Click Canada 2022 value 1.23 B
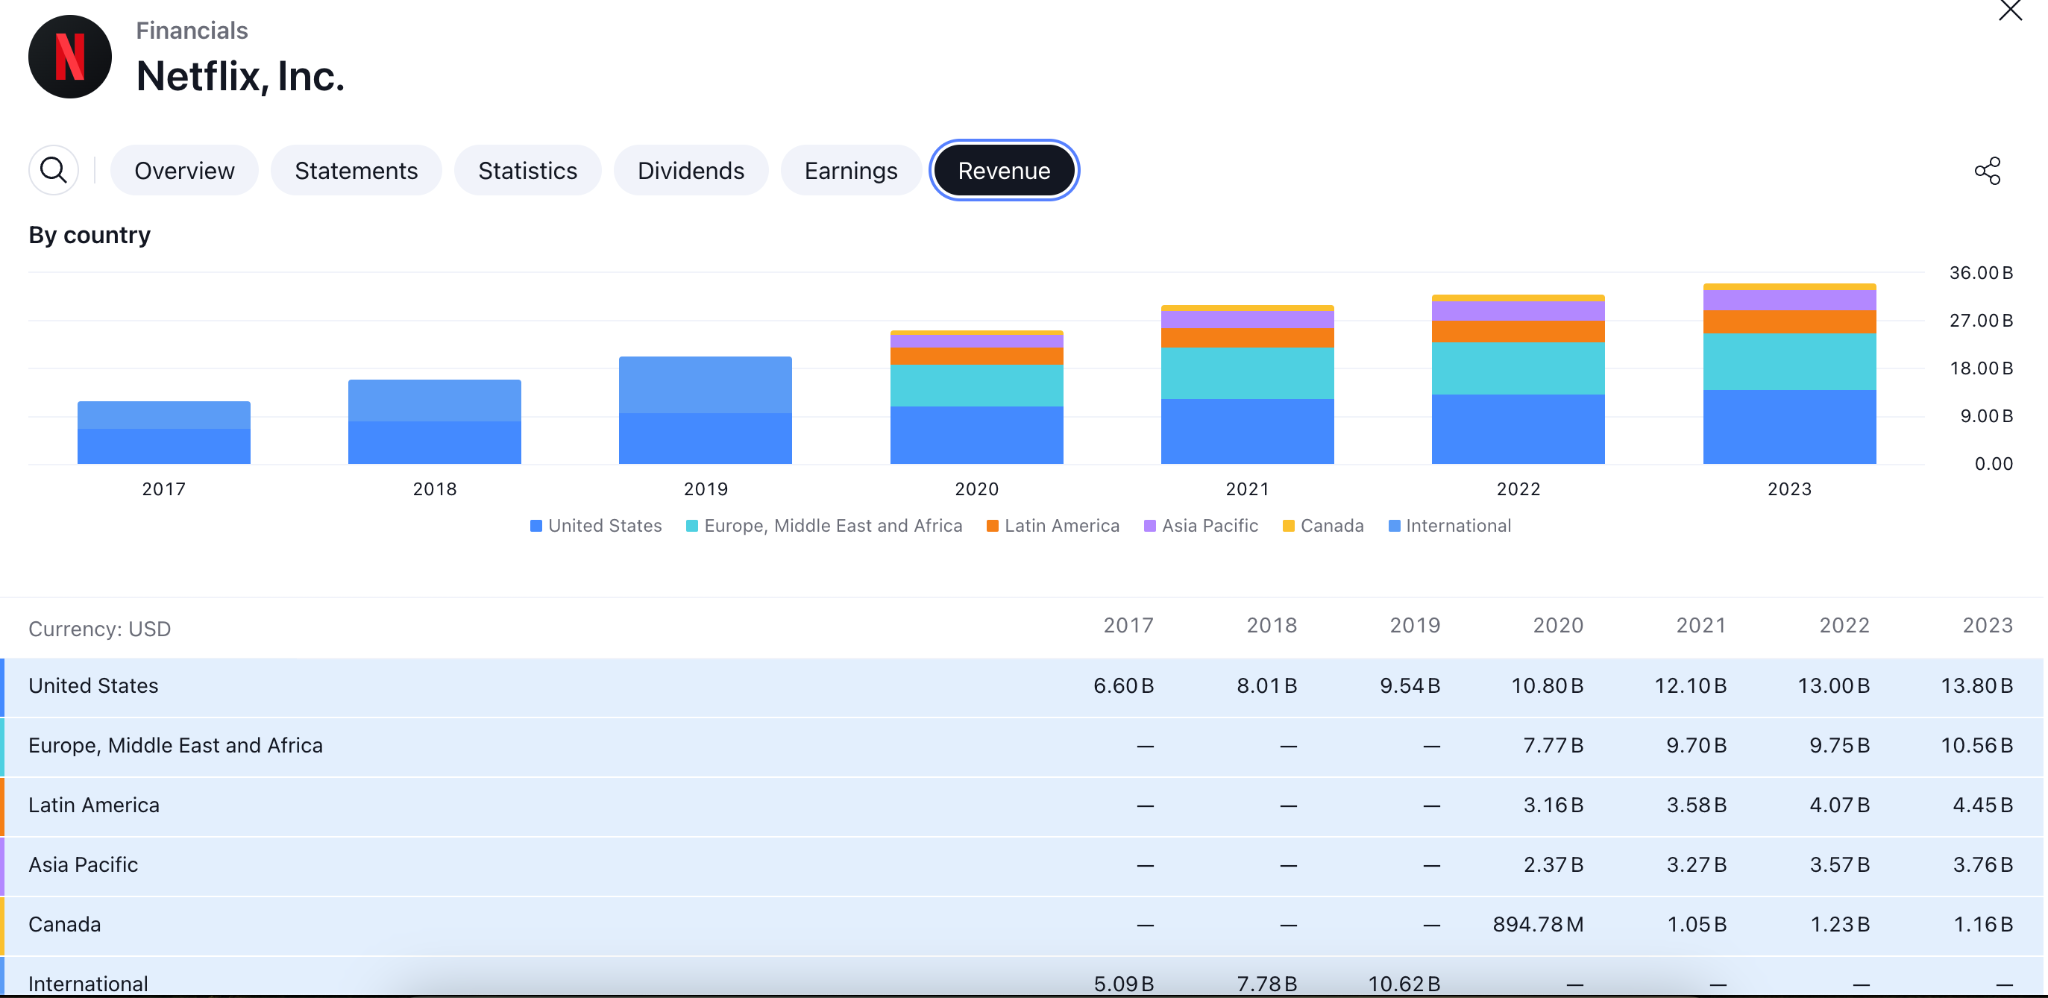This screenshot has width=2048, height=998. (x=1840, y=924)
